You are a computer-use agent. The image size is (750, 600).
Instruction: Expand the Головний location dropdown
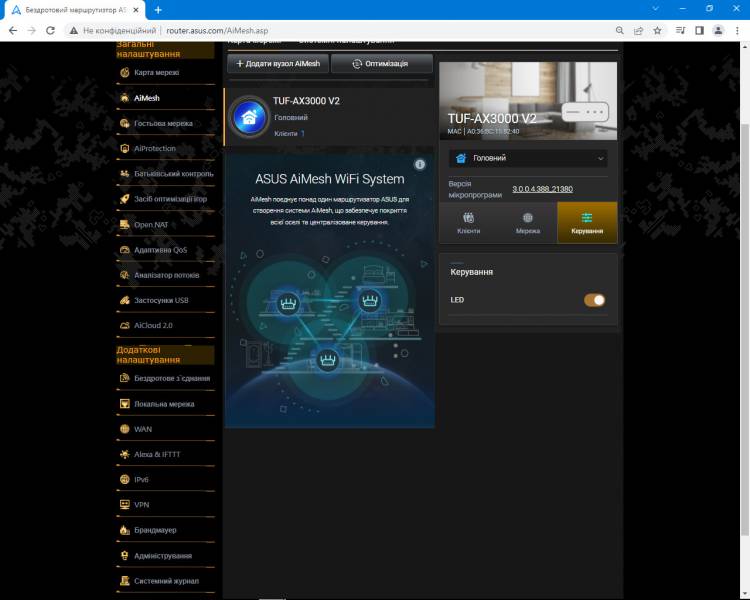click(528, 158)
